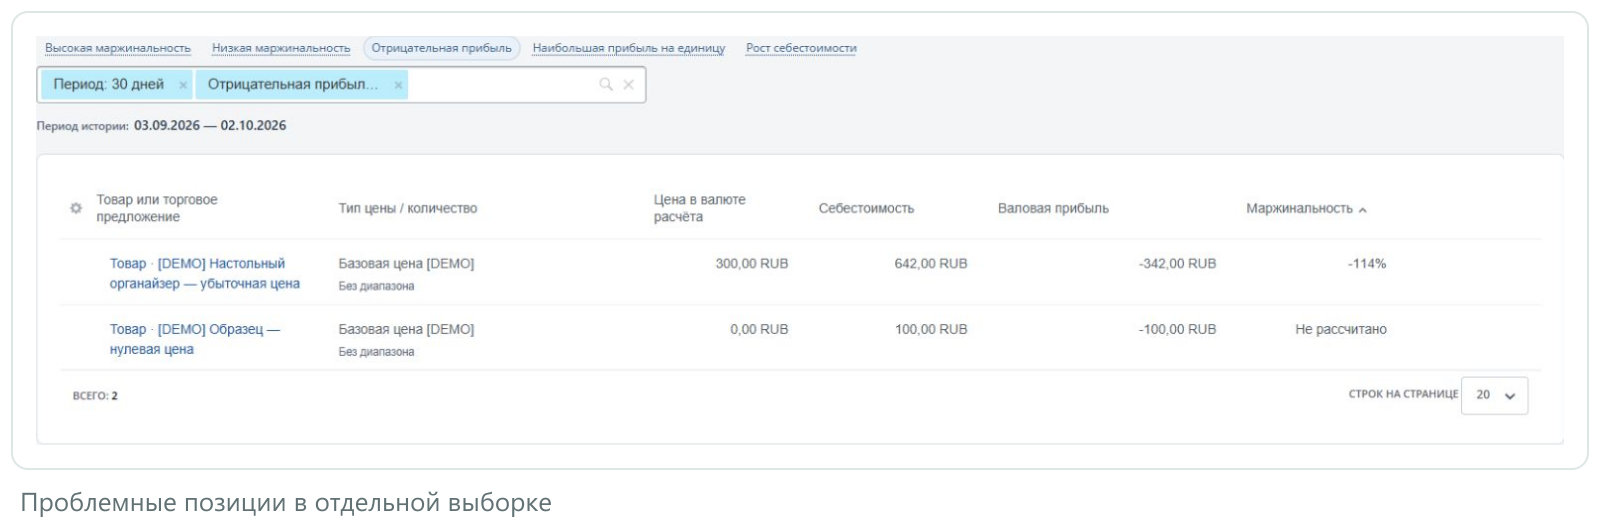Click the 'Период: 30 дней' filter chip
Screen dimensions: 1600x527
tap(109, 85)
